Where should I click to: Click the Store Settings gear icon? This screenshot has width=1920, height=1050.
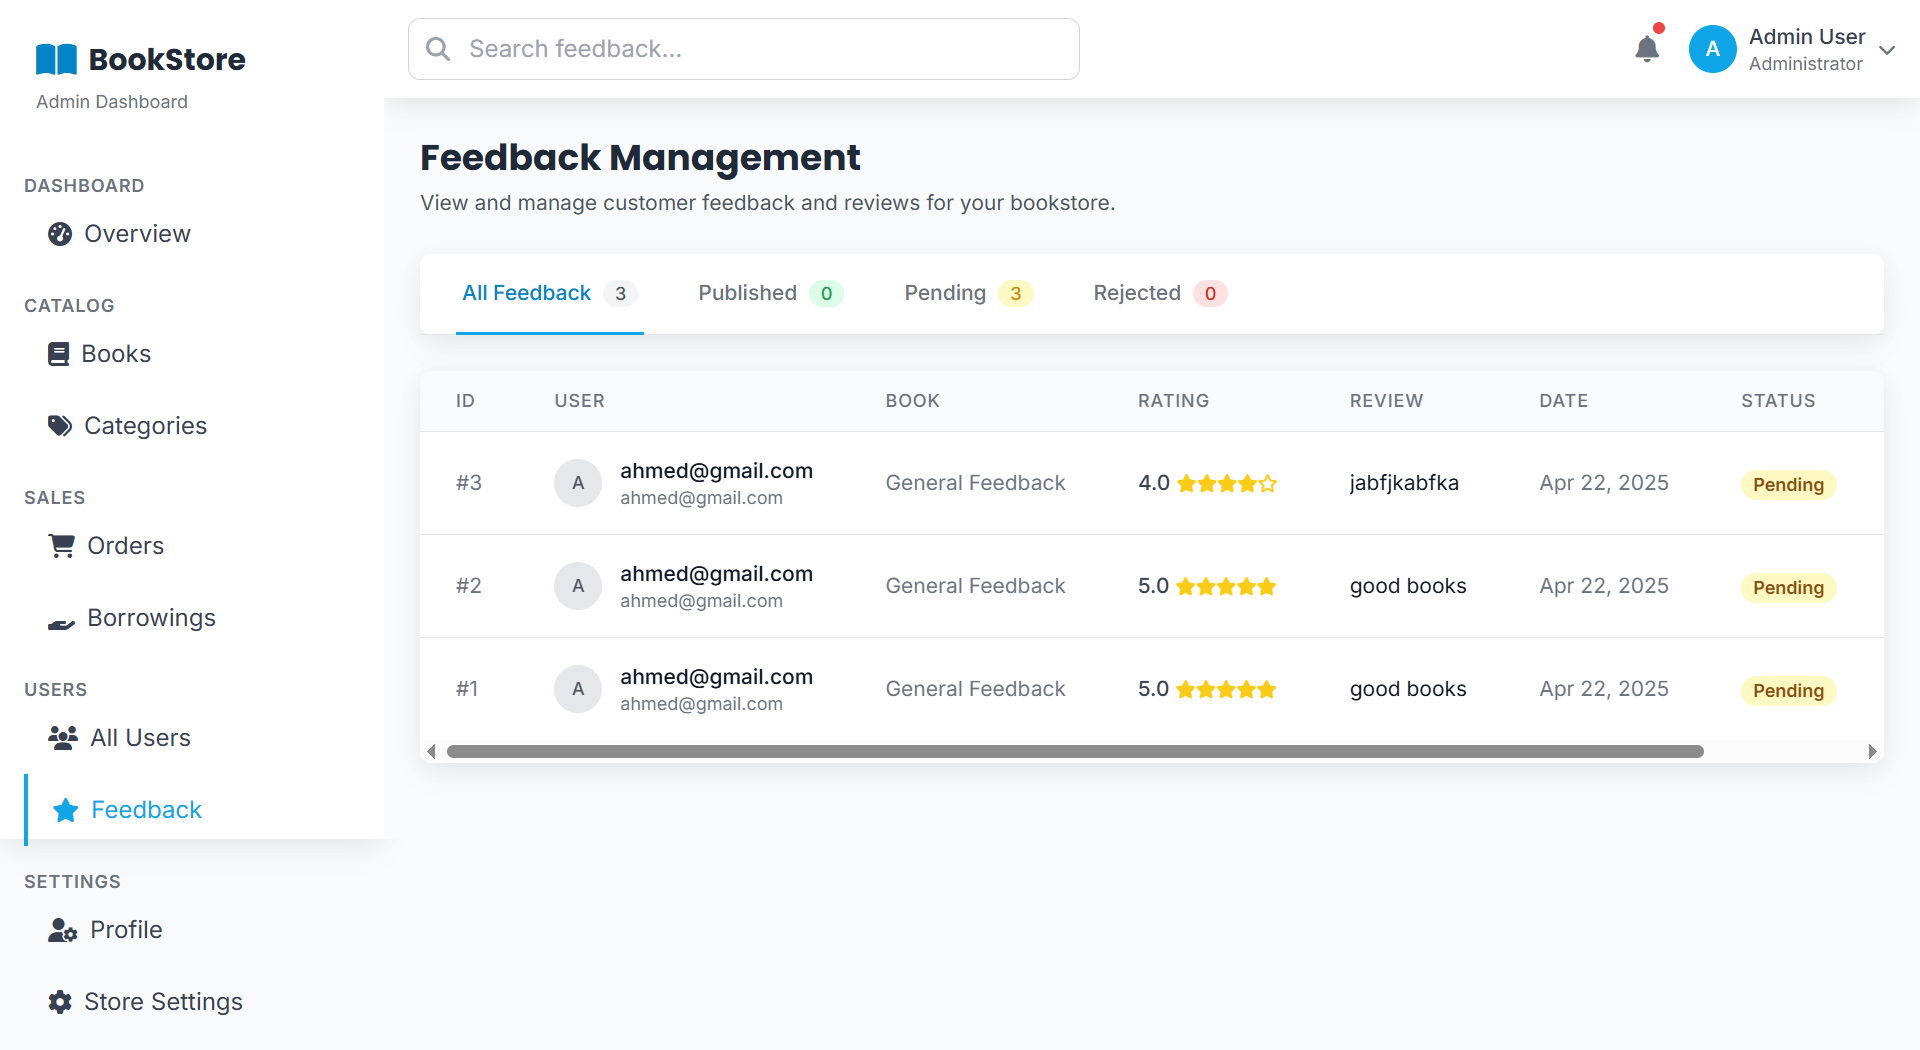coord(60,1002)
